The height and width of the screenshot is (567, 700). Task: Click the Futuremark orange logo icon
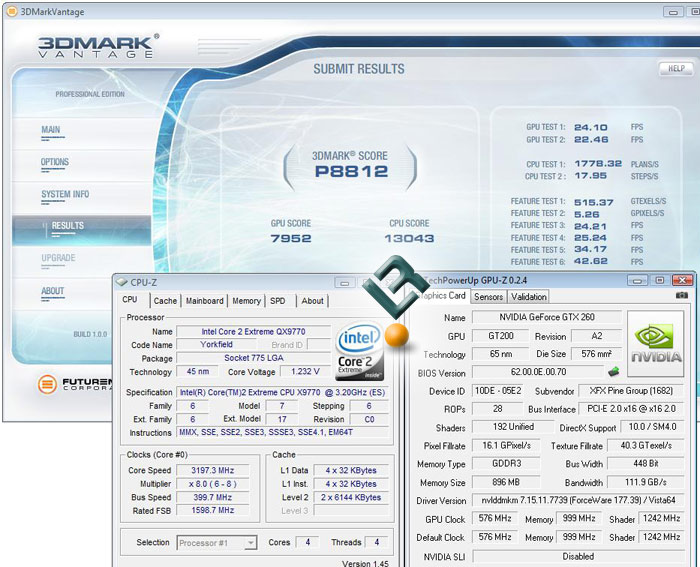pos(47,384)
